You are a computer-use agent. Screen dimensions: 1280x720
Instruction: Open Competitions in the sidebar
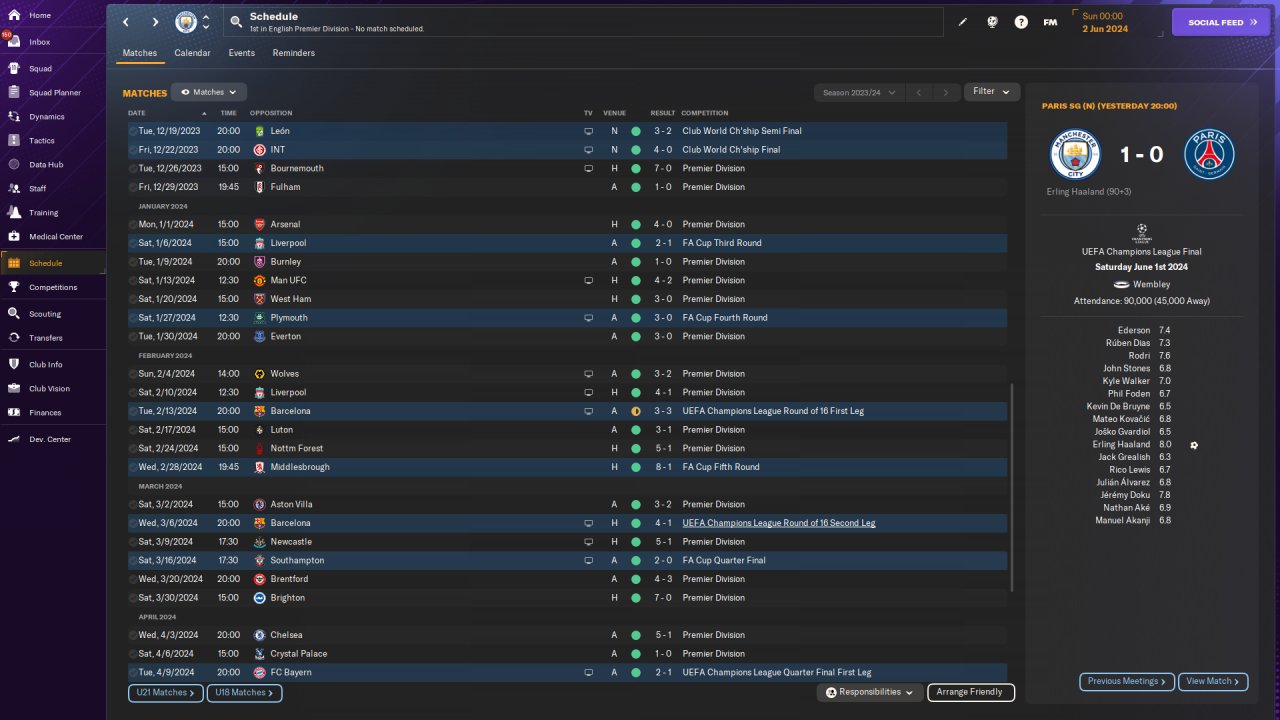(x=53, y=288)
